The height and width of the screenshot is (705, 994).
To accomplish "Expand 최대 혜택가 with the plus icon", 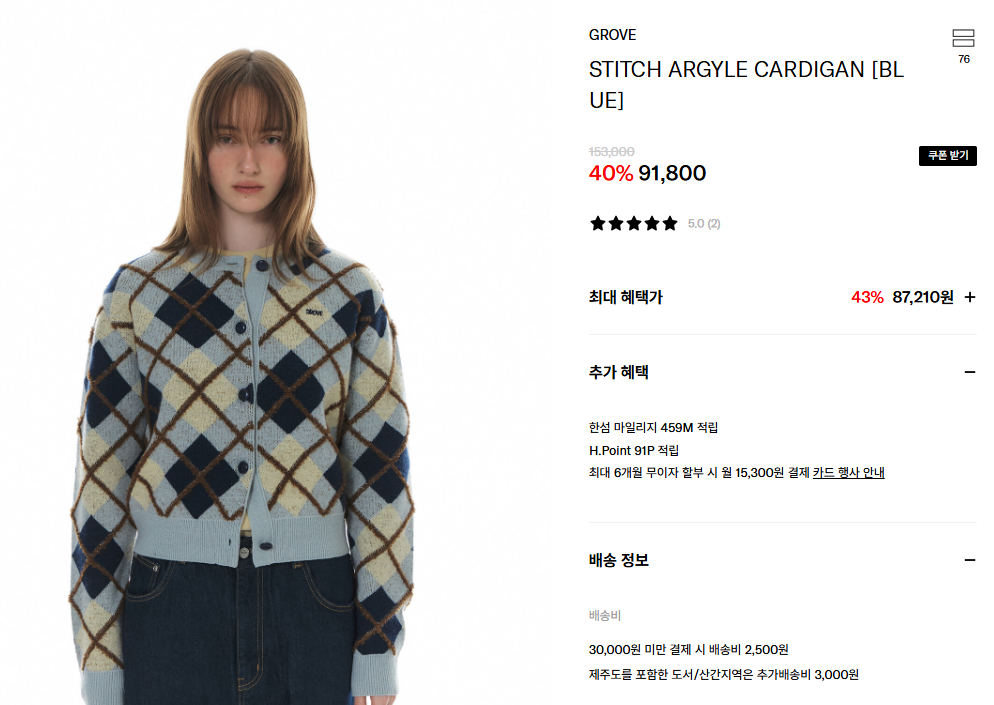I will tap(970, 297).
